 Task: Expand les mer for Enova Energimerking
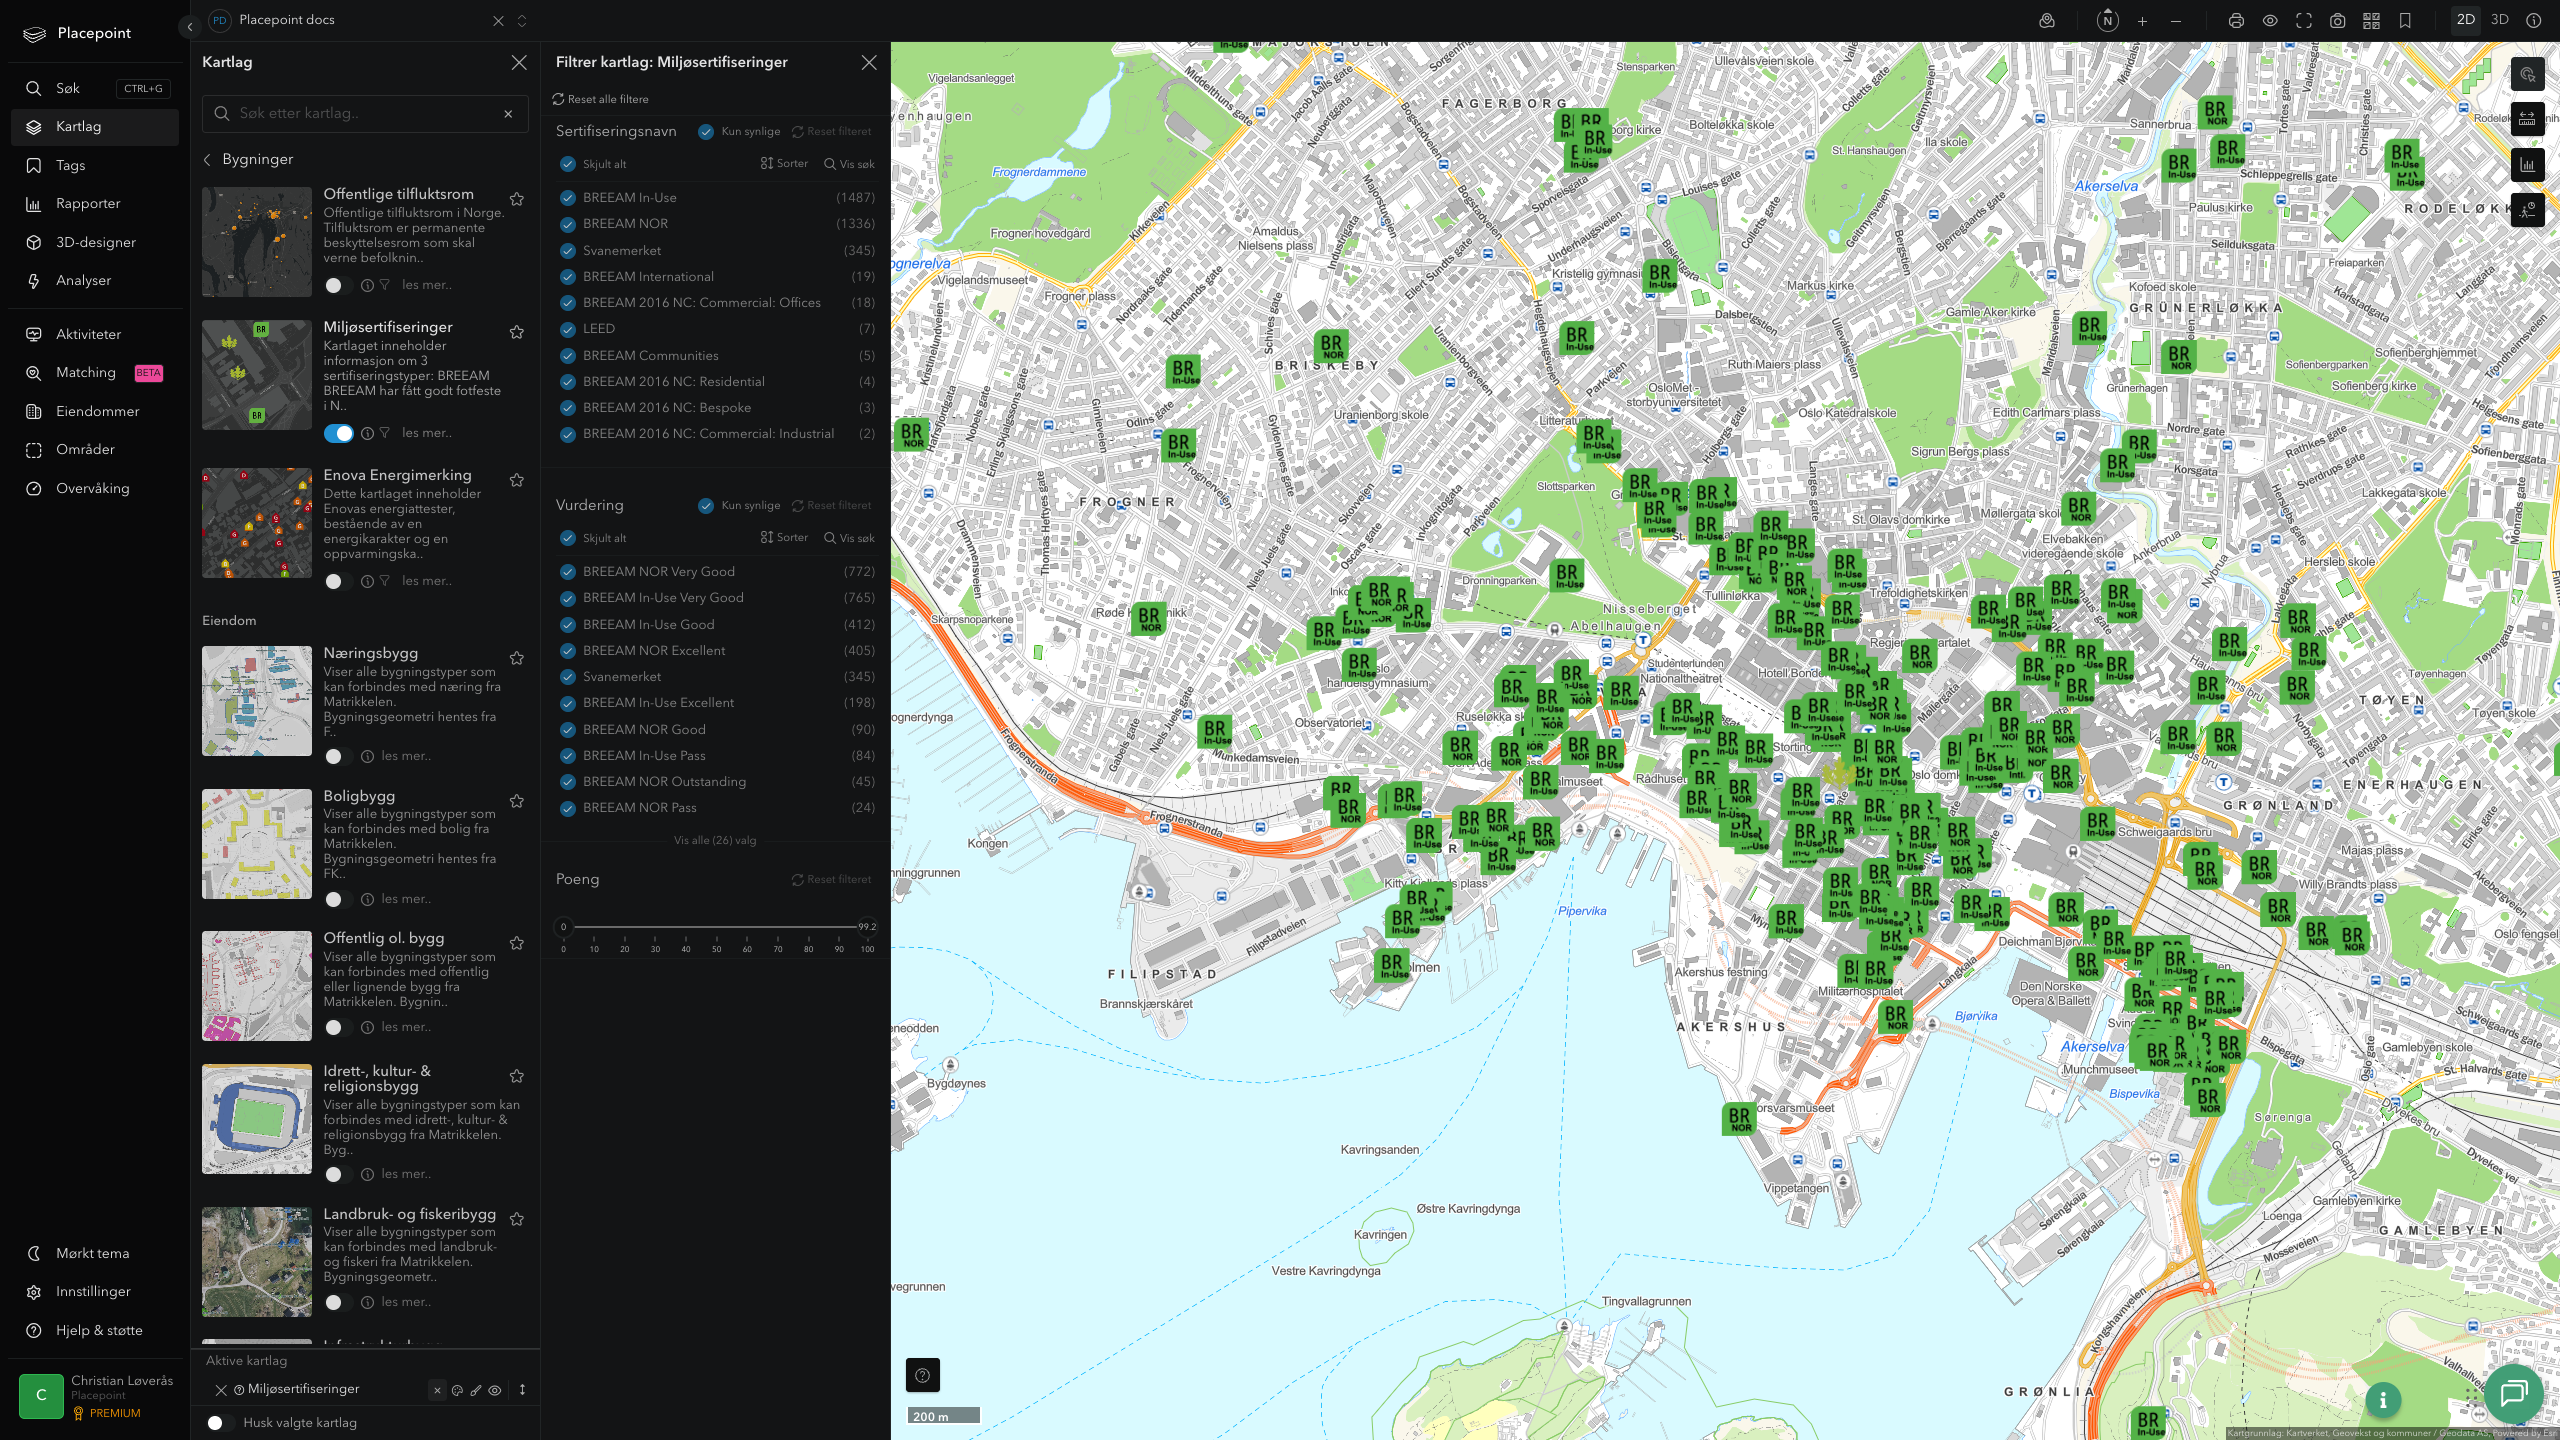point(427,581)
